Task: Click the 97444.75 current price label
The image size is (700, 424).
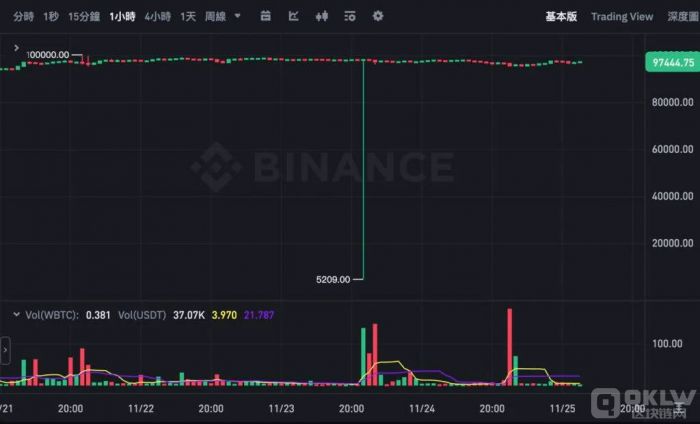Action: coord(670,62)
